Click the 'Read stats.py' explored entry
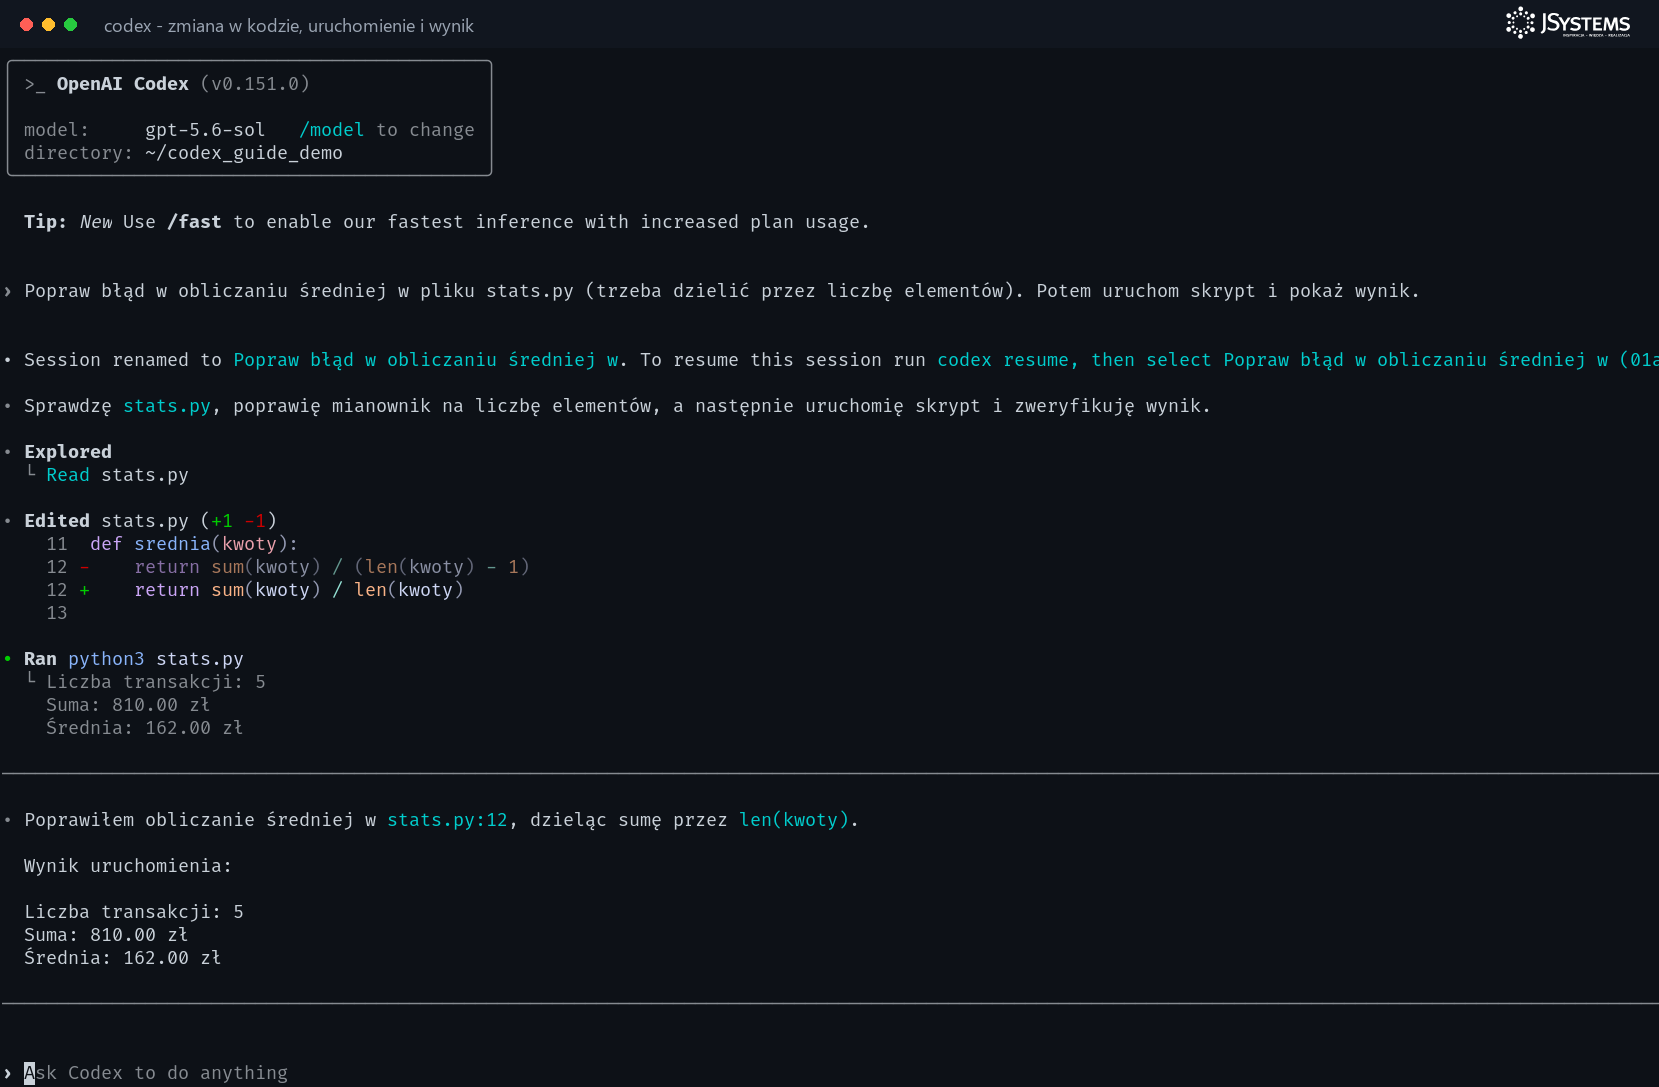The height and width of the screenshot is (1087, 1659). point(117,475)
